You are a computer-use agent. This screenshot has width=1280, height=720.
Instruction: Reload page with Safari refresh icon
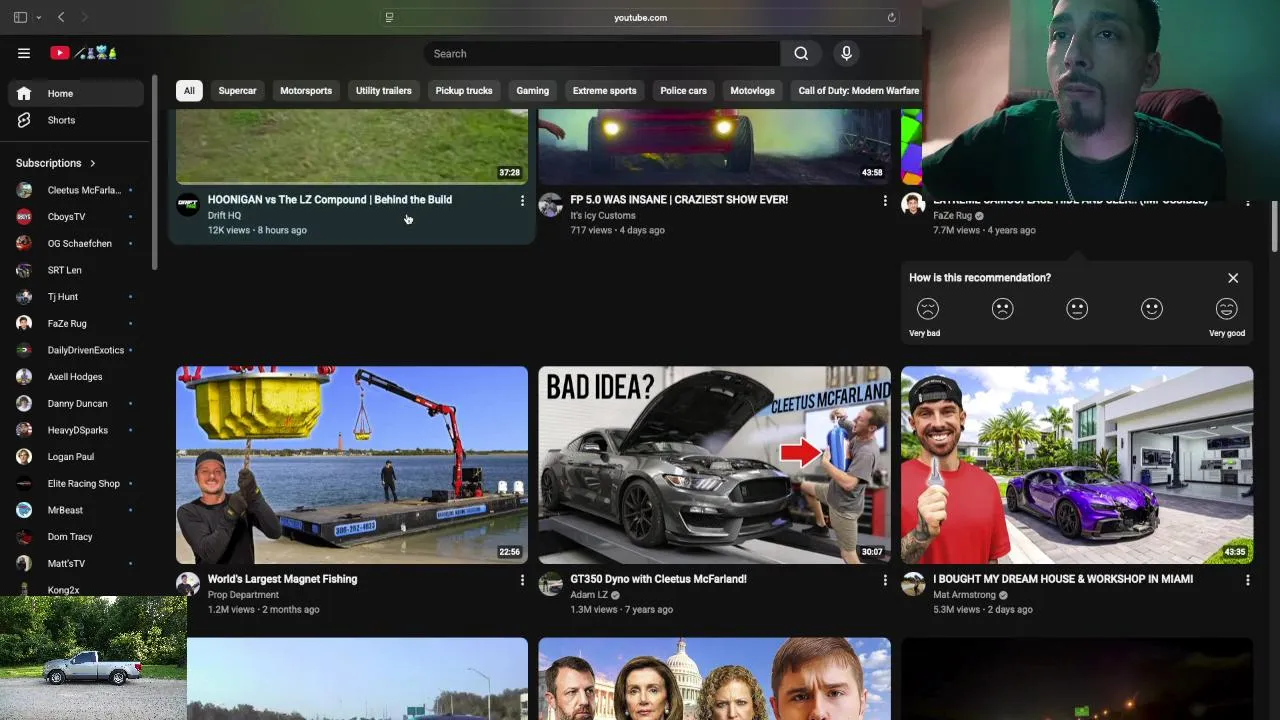point(891,17)
